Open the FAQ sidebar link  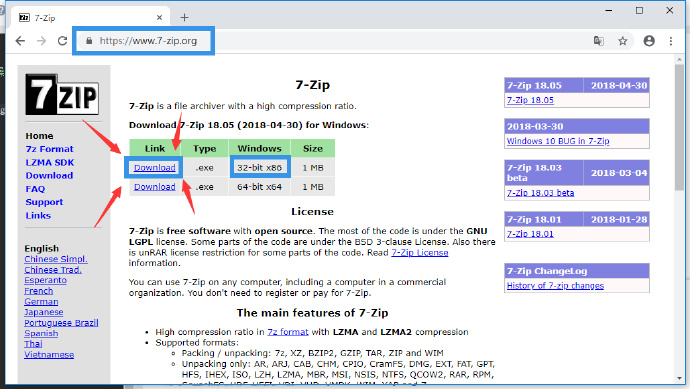(35, 189)
